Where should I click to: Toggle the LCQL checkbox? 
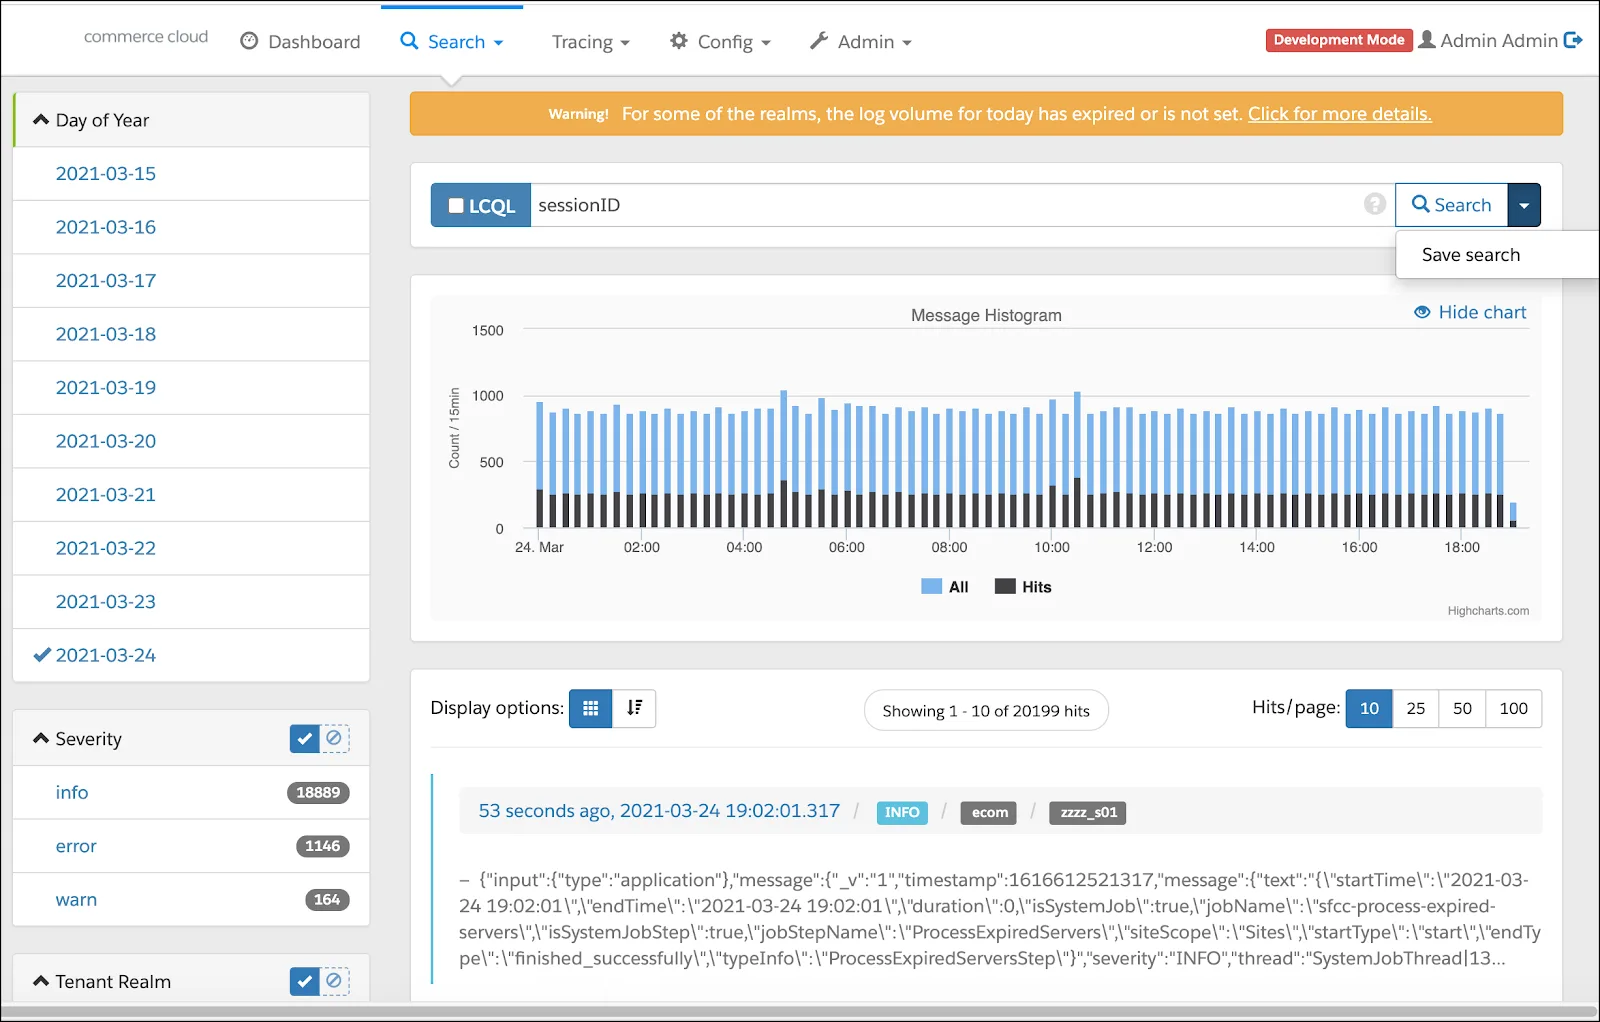pos(456,206)
